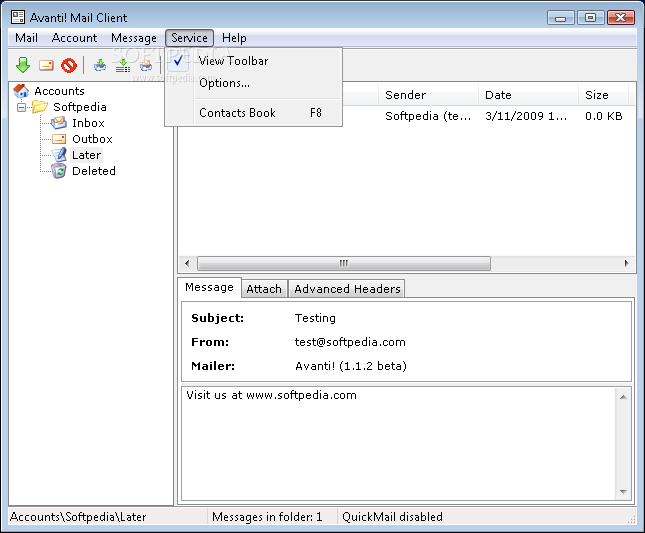
Task: Open Contacts Book from the Service menu
Action: click(253, 113)
